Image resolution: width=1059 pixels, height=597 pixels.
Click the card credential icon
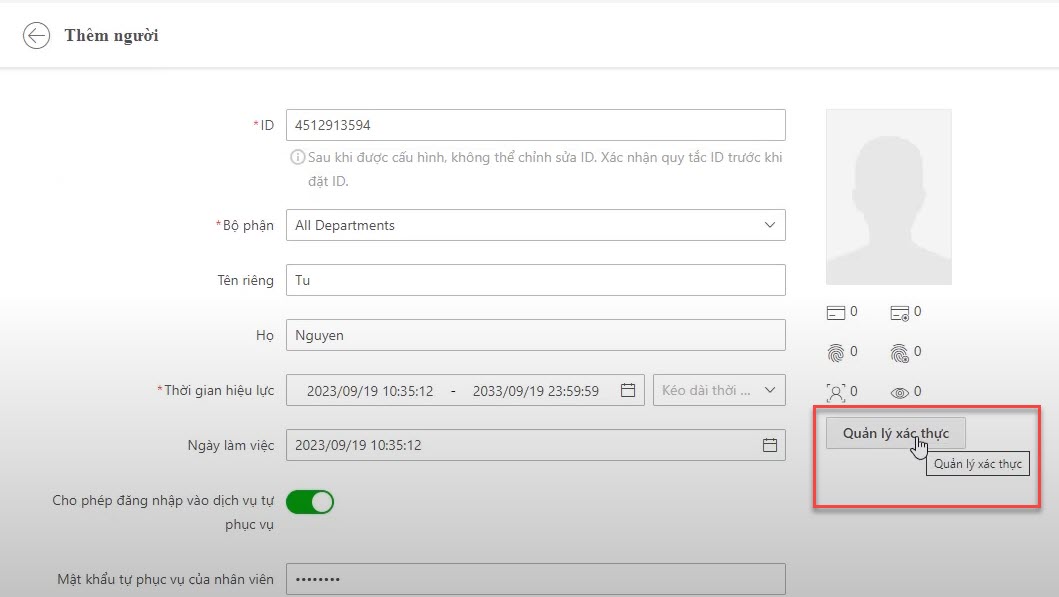(x=836, y=313)
